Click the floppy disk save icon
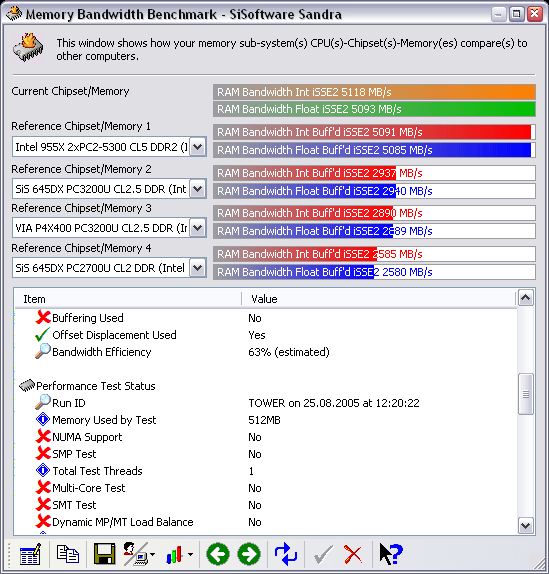The width and height of the screenshot is (549, 574). tap(105, 554)
